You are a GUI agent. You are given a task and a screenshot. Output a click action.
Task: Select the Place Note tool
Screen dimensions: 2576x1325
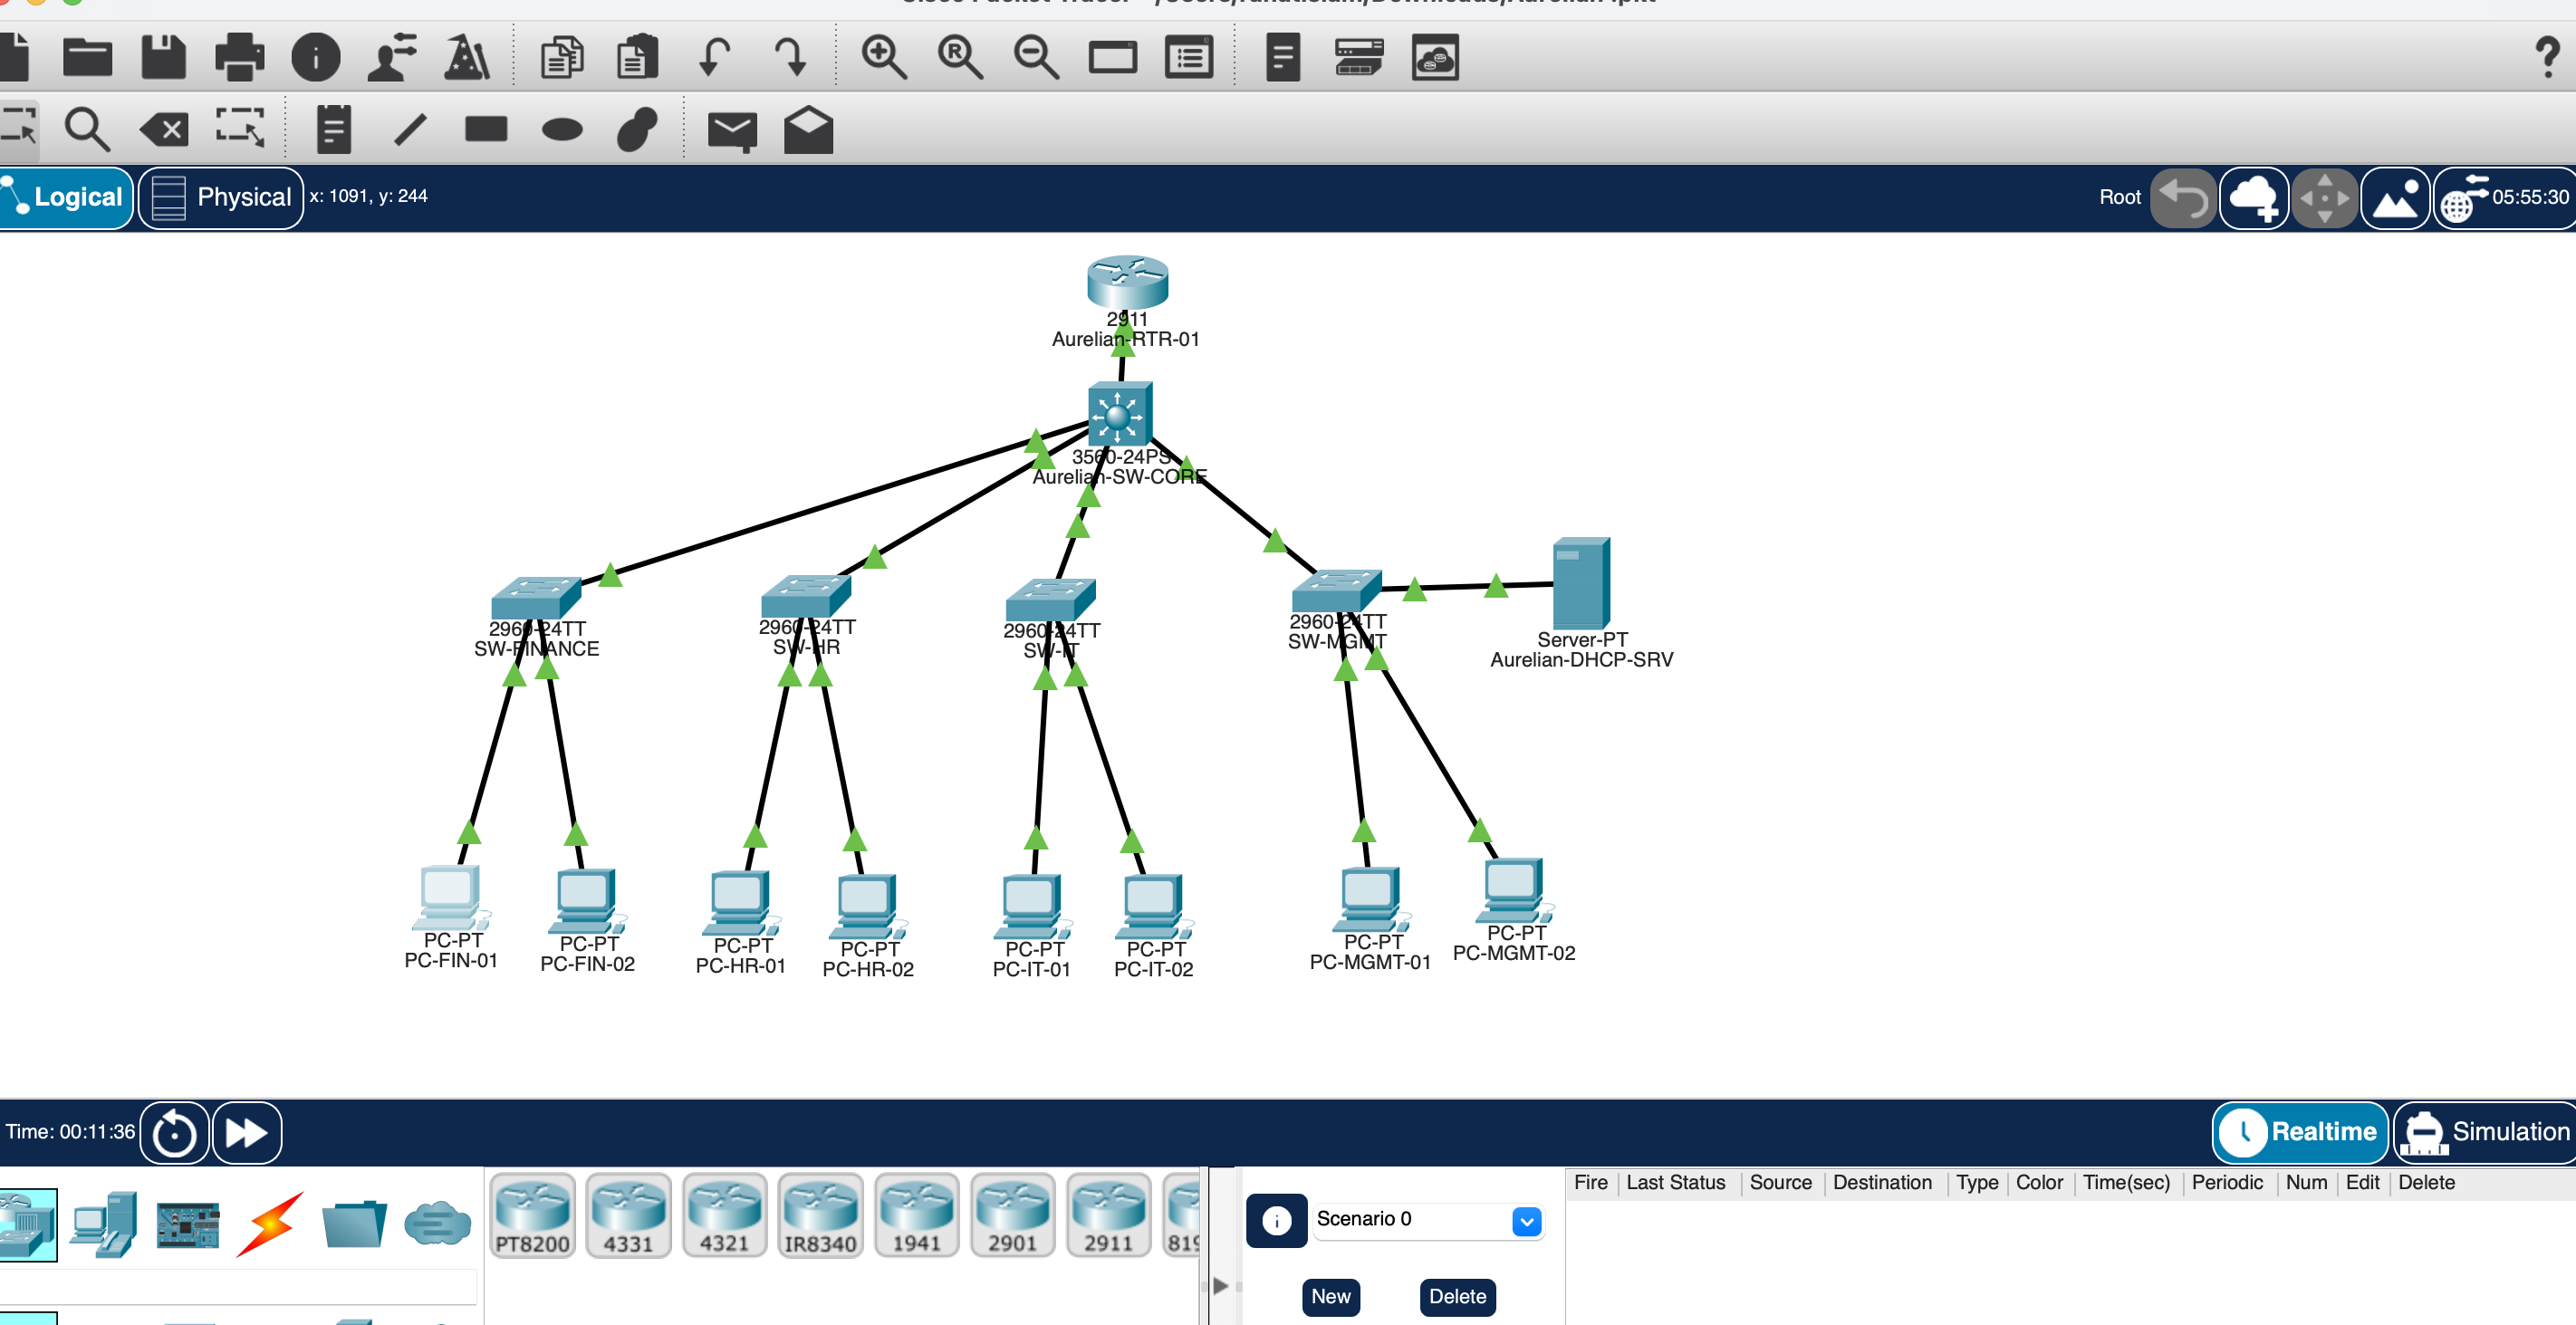pos(333,129)
